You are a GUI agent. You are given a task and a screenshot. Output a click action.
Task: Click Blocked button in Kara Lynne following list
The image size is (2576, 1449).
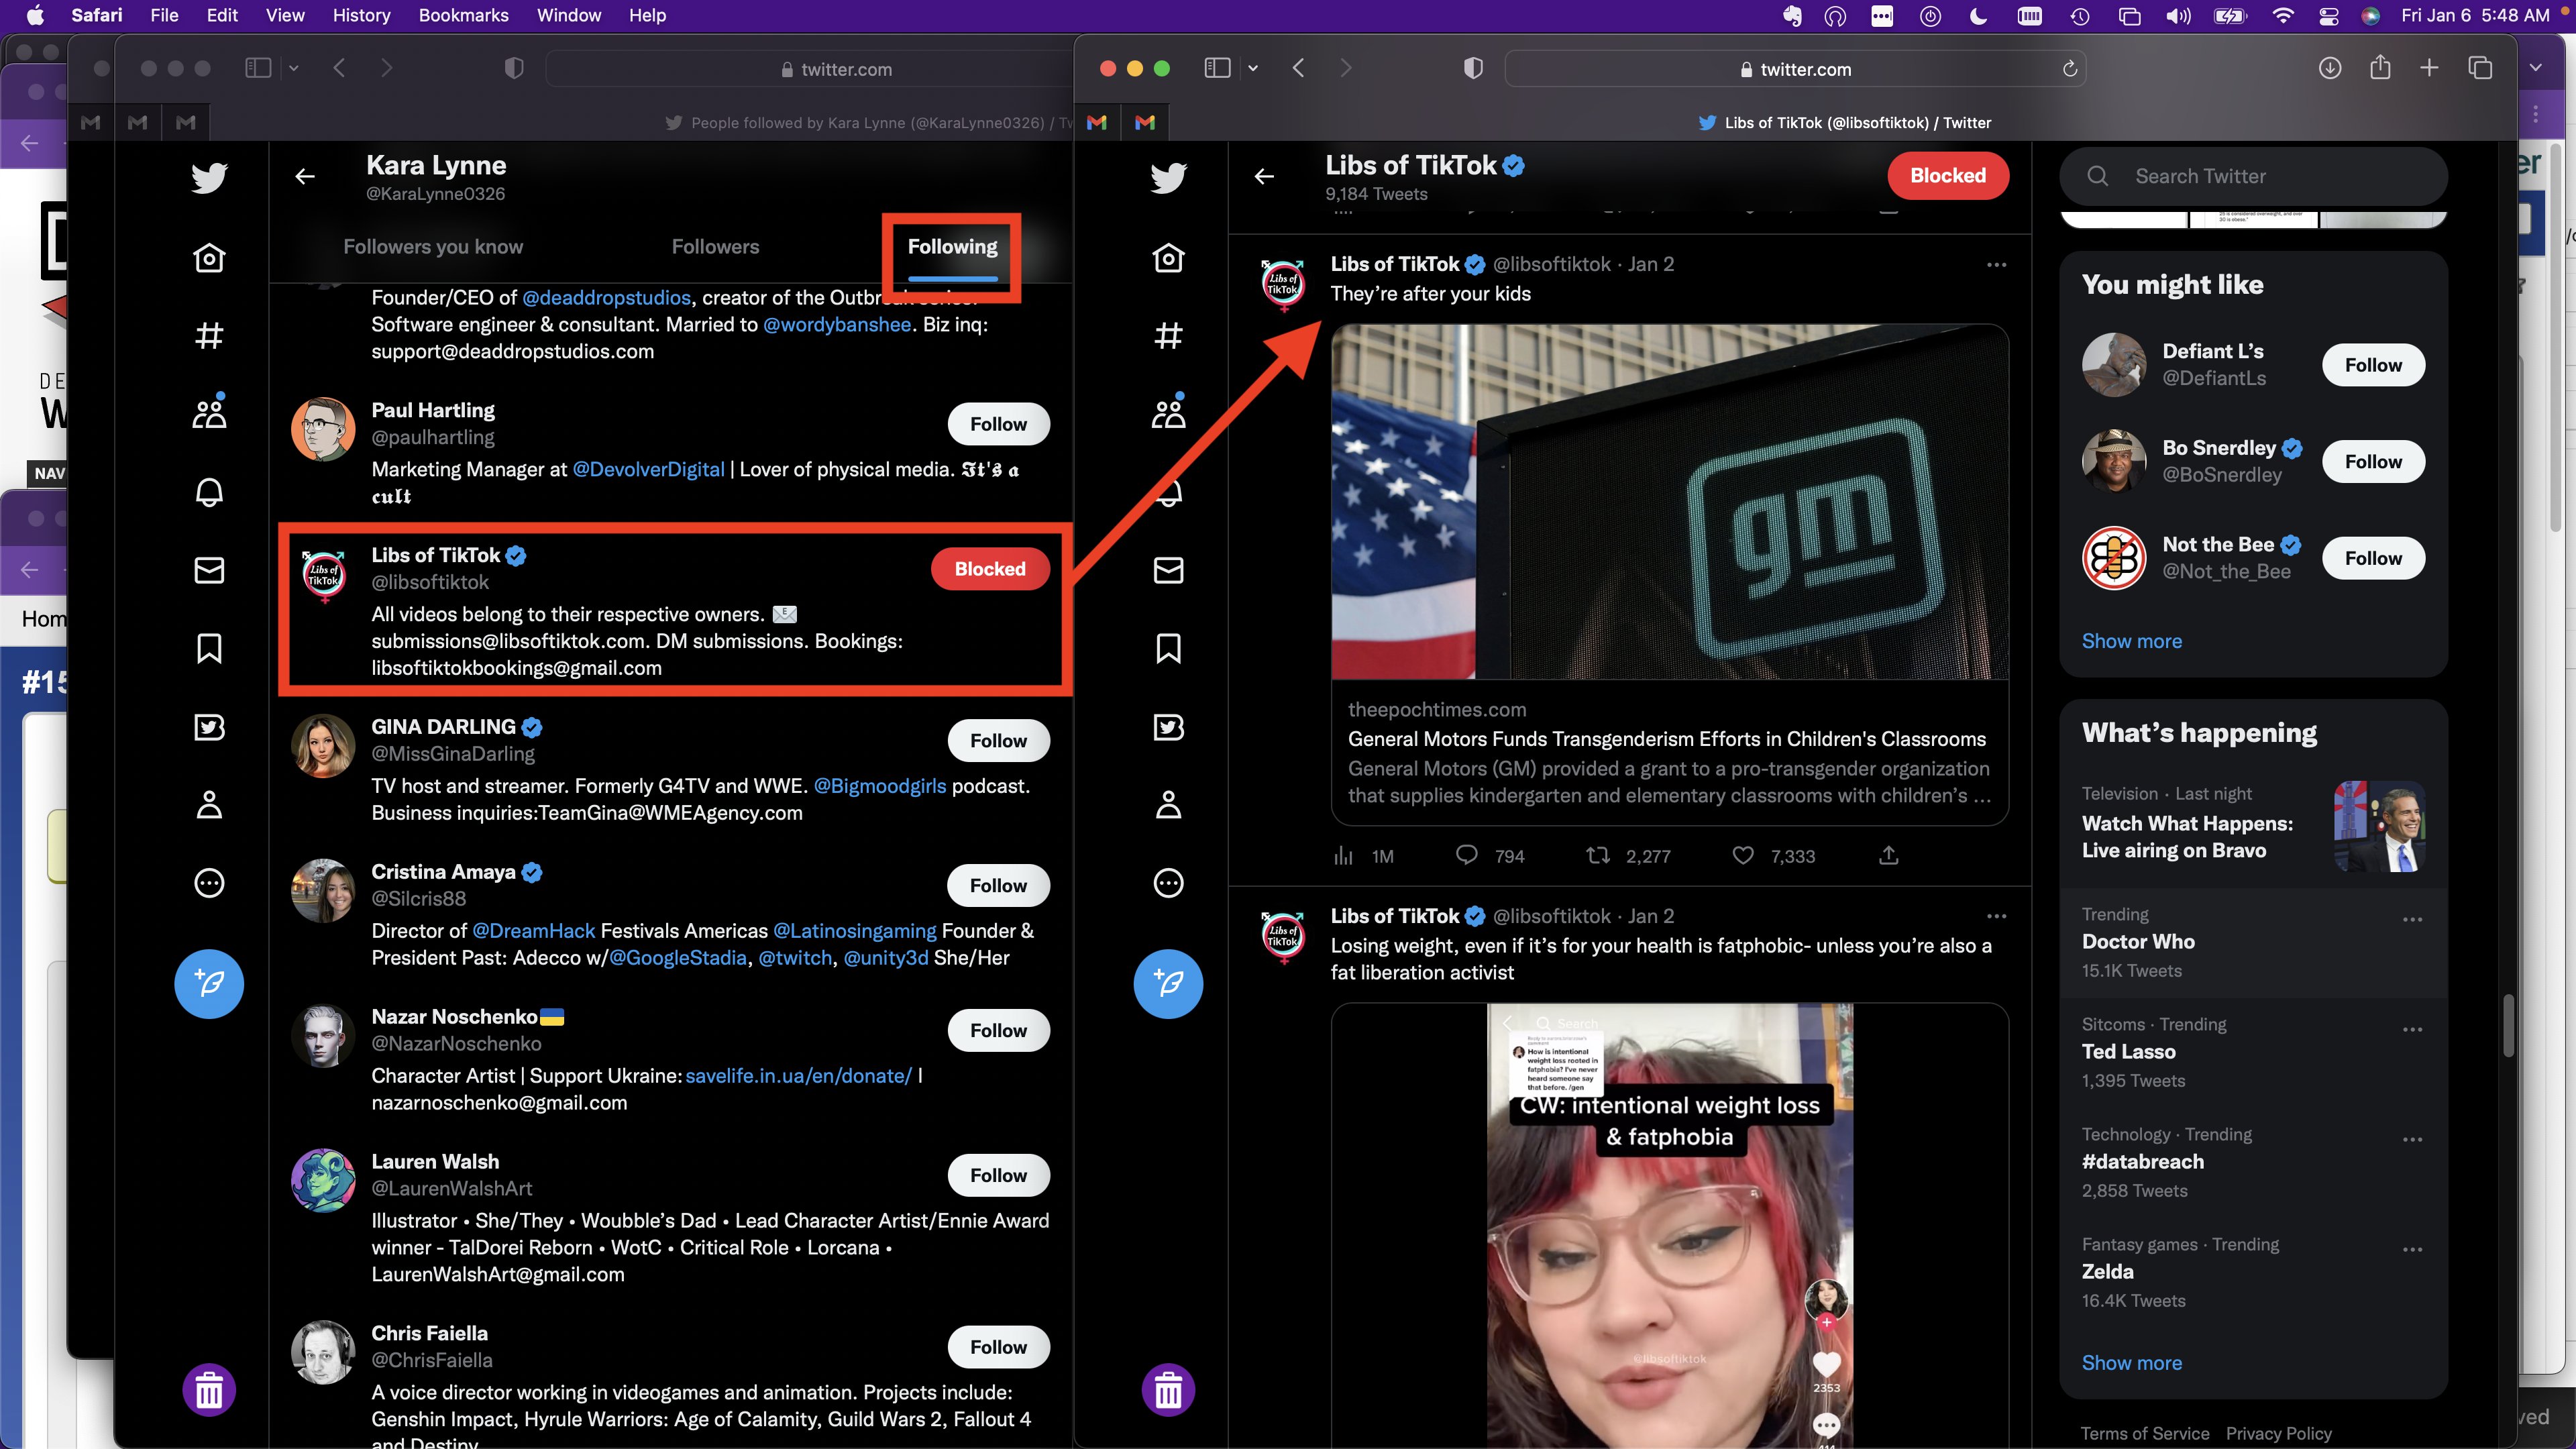pyautogui.click(x=989, y=569)
